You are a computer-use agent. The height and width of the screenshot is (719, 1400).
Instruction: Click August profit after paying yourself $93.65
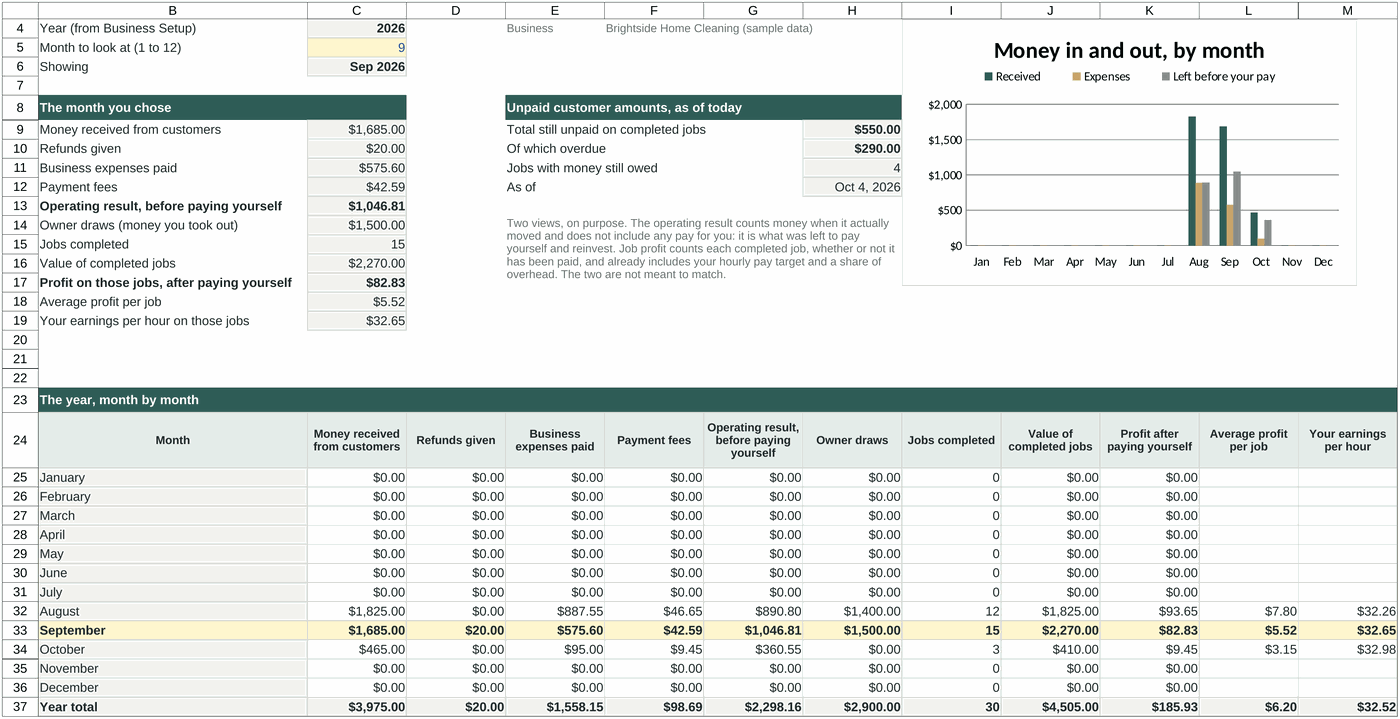pos(1149,611)
